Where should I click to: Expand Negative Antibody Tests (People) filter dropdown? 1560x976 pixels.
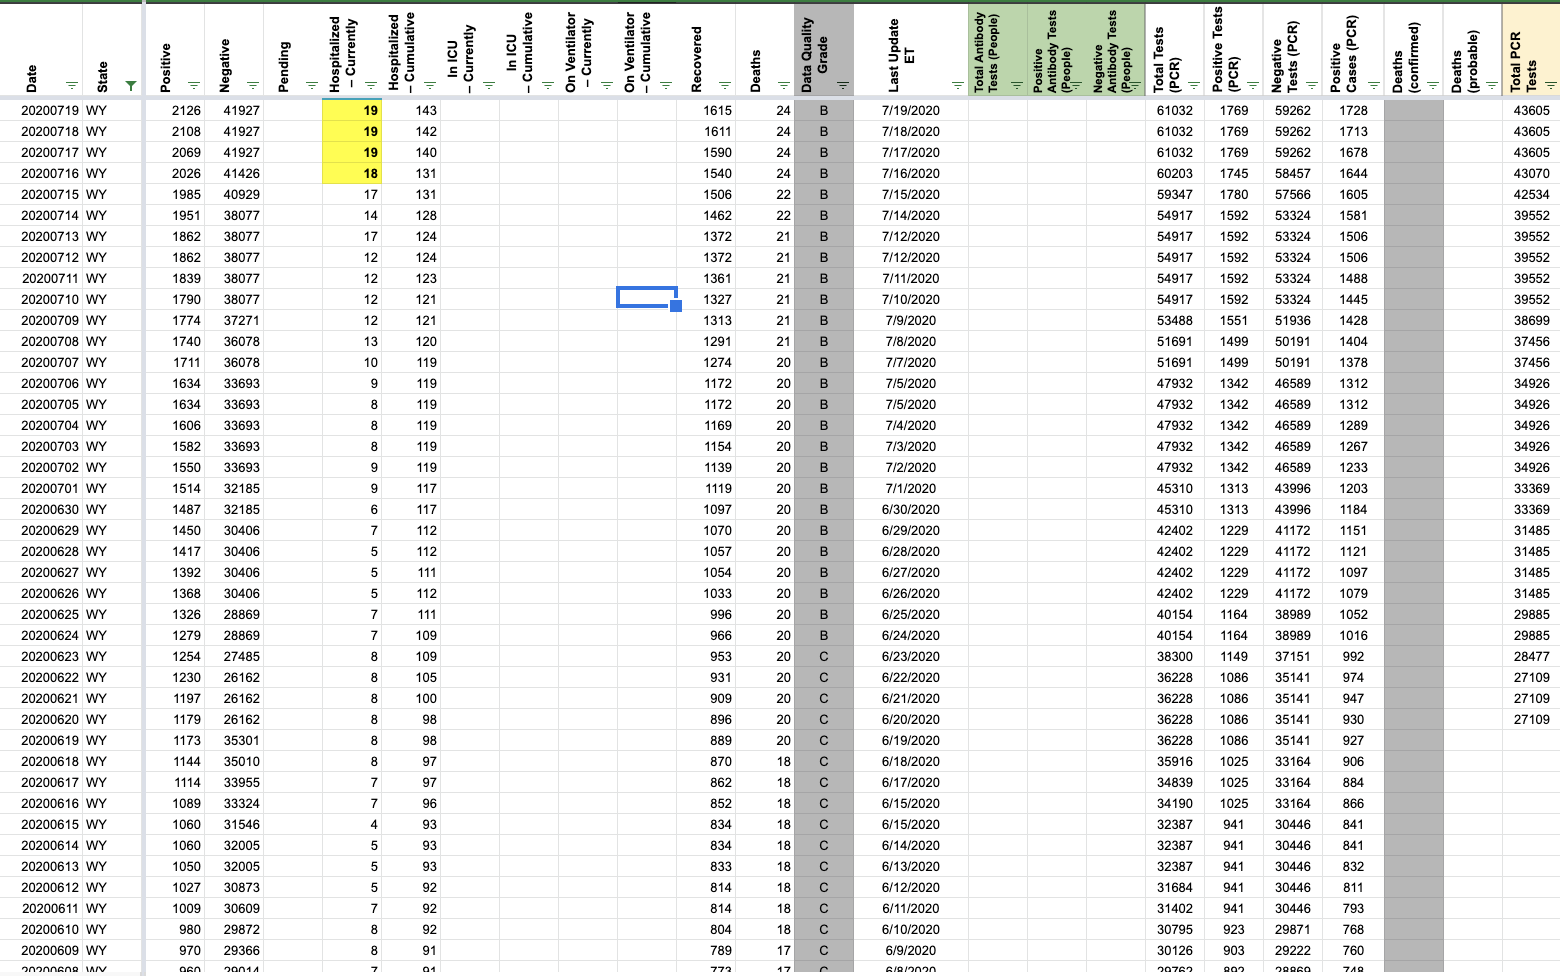click(1134, 86)
